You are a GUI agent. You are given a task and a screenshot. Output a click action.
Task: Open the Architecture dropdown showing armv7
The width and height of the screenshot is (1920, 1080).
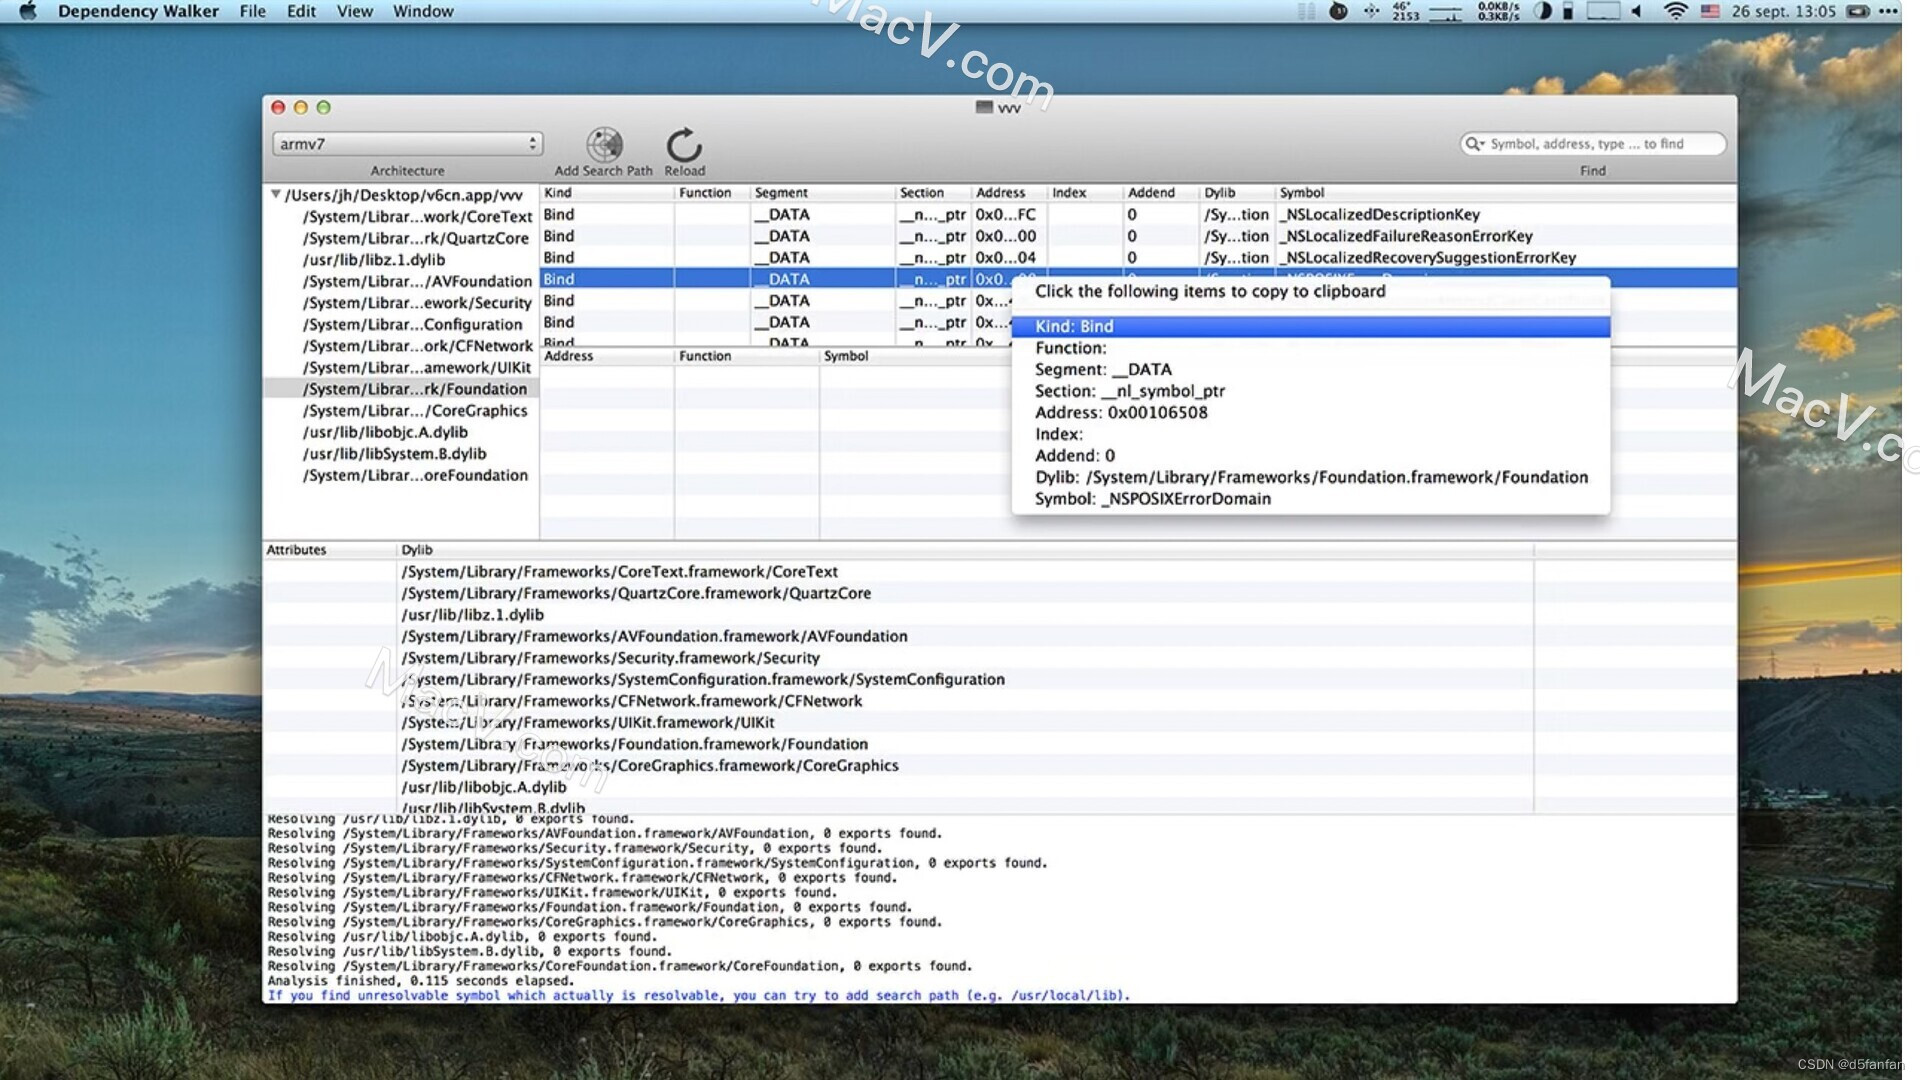406,143
